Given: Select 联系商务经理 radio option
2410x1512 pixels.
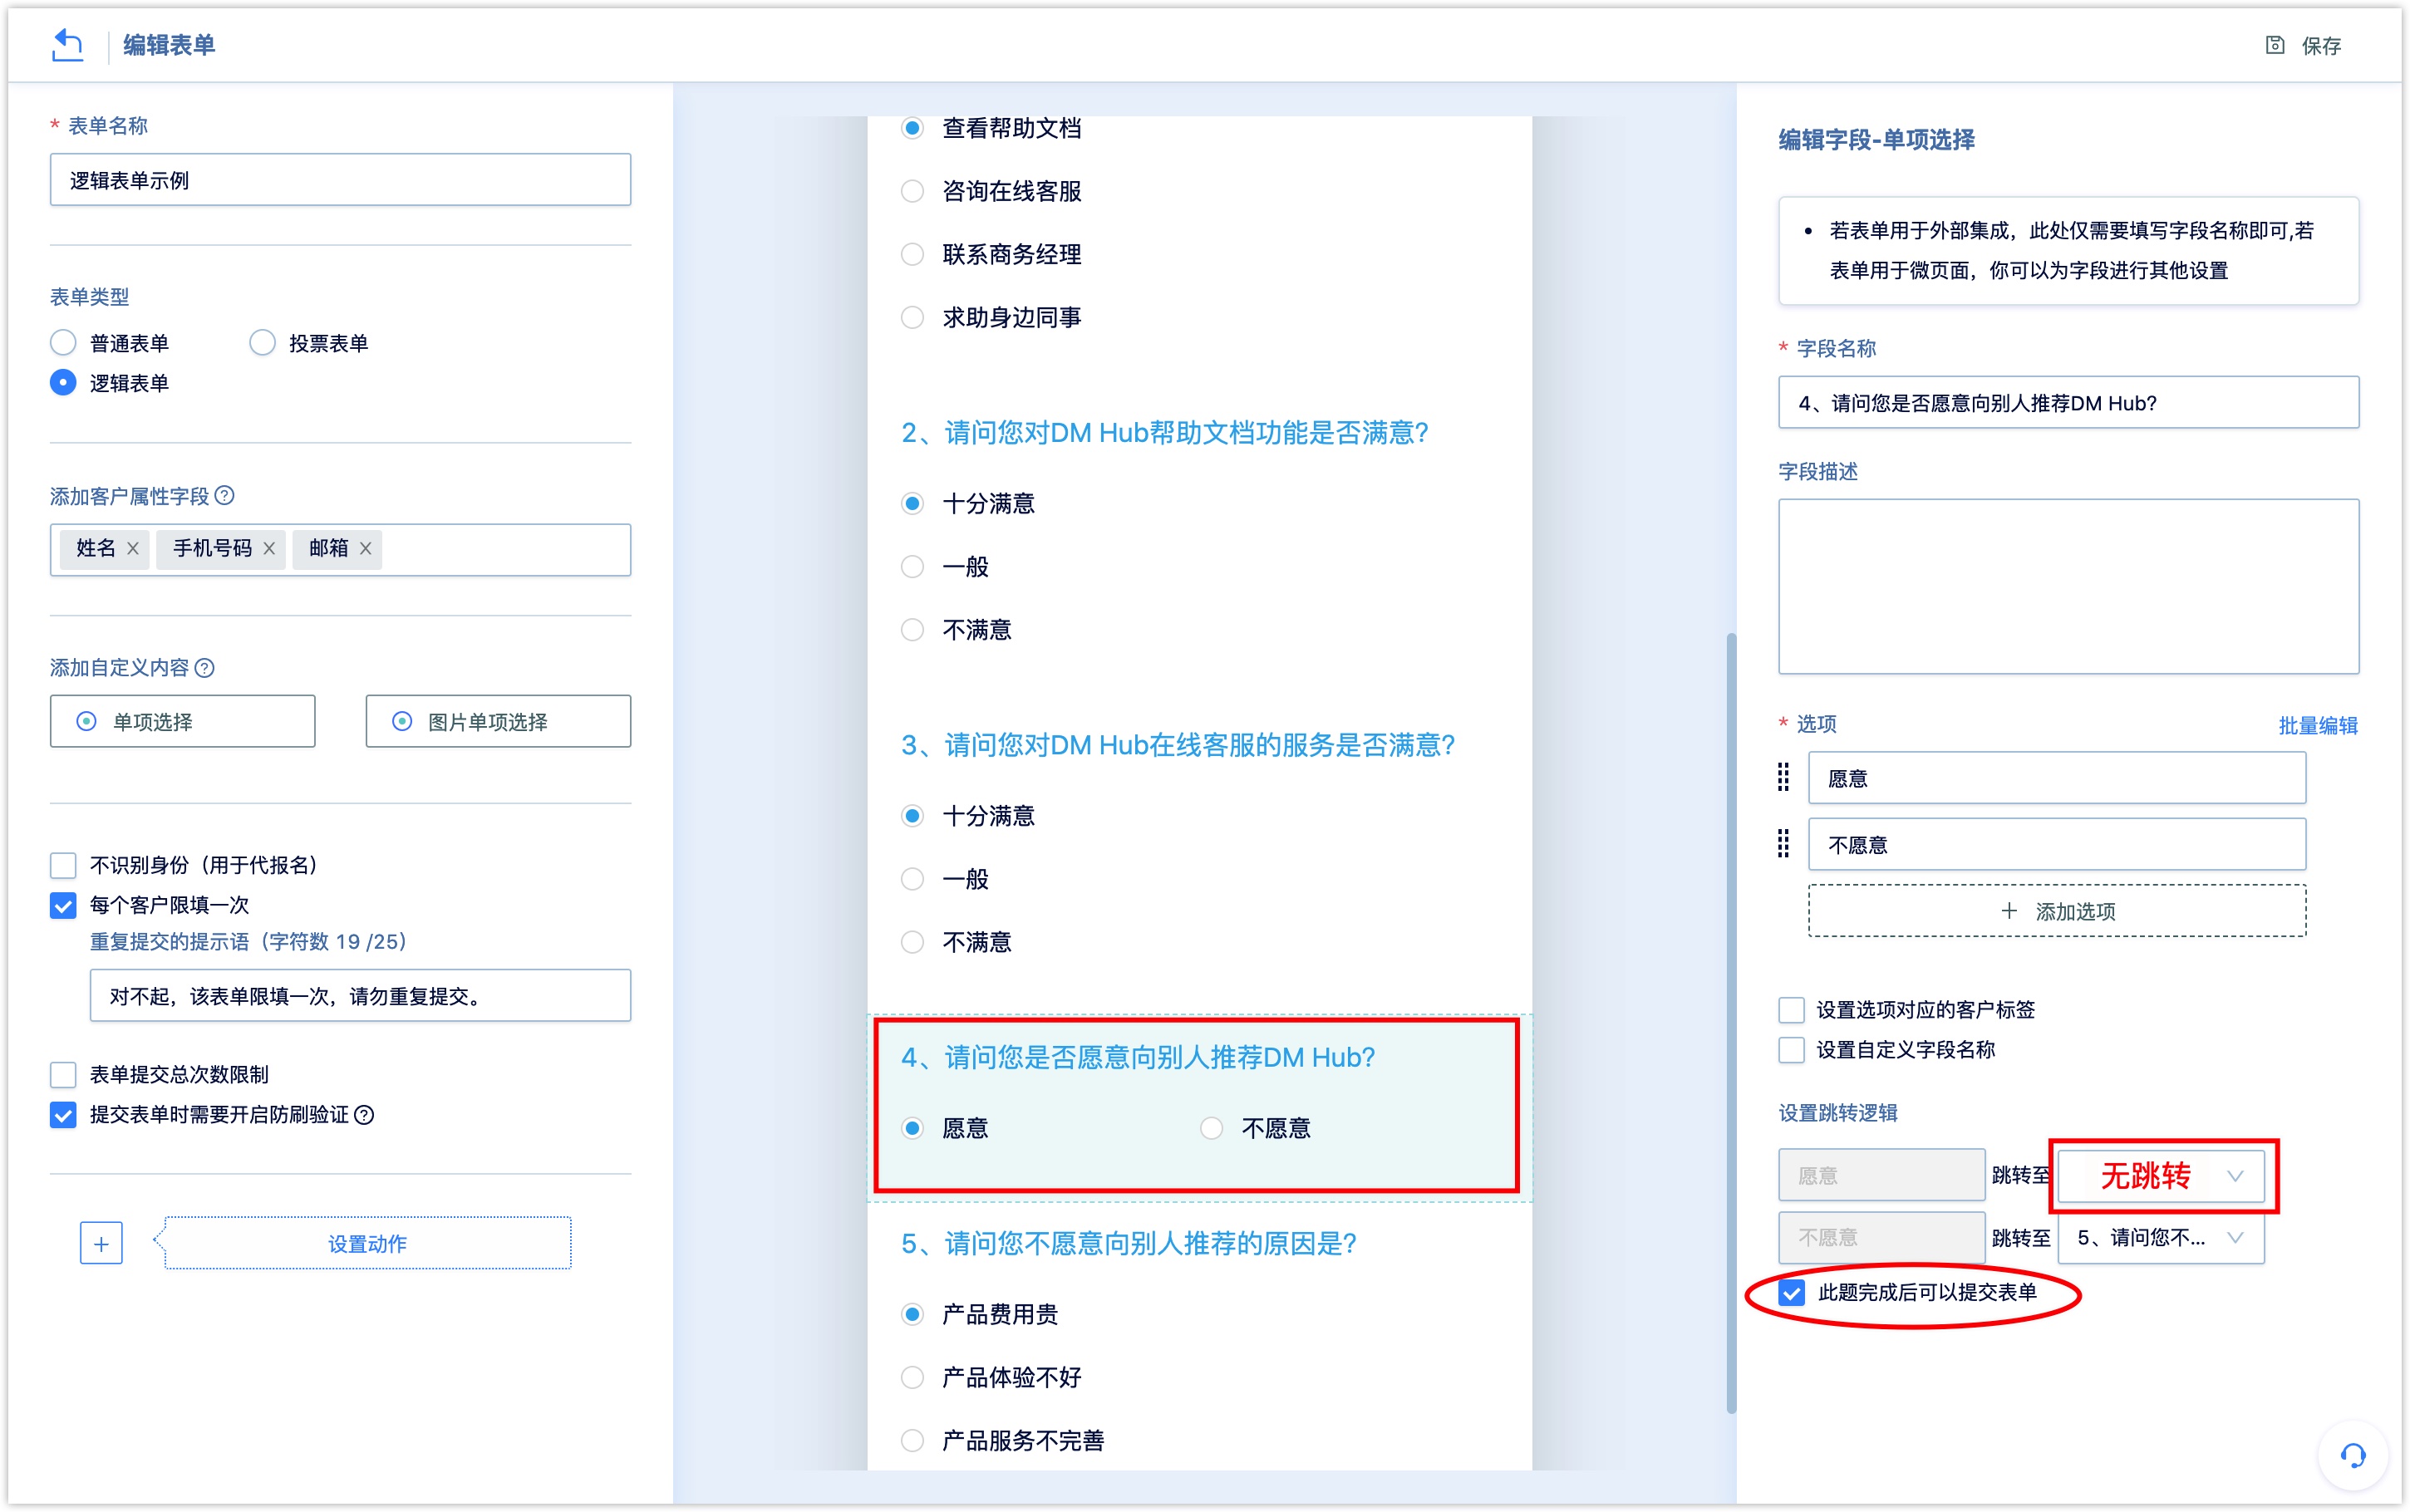Looking at the screenshot, I should click(x=912, y=254).
